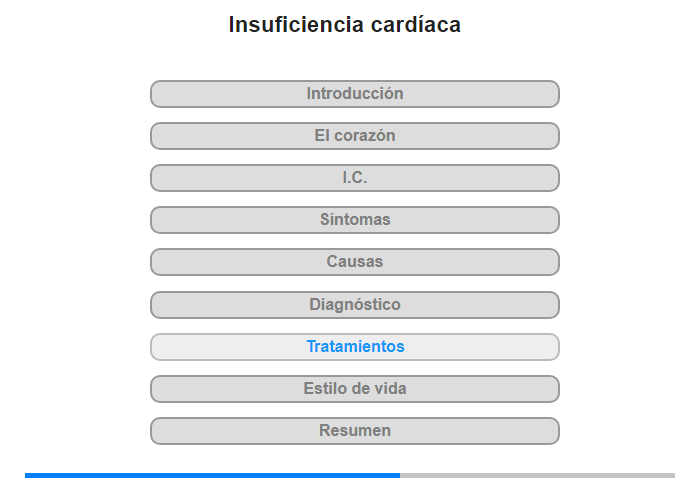Click the Insuficiencia cardíaca heading
Screen dimensions: 700x480
coord(345,25)
